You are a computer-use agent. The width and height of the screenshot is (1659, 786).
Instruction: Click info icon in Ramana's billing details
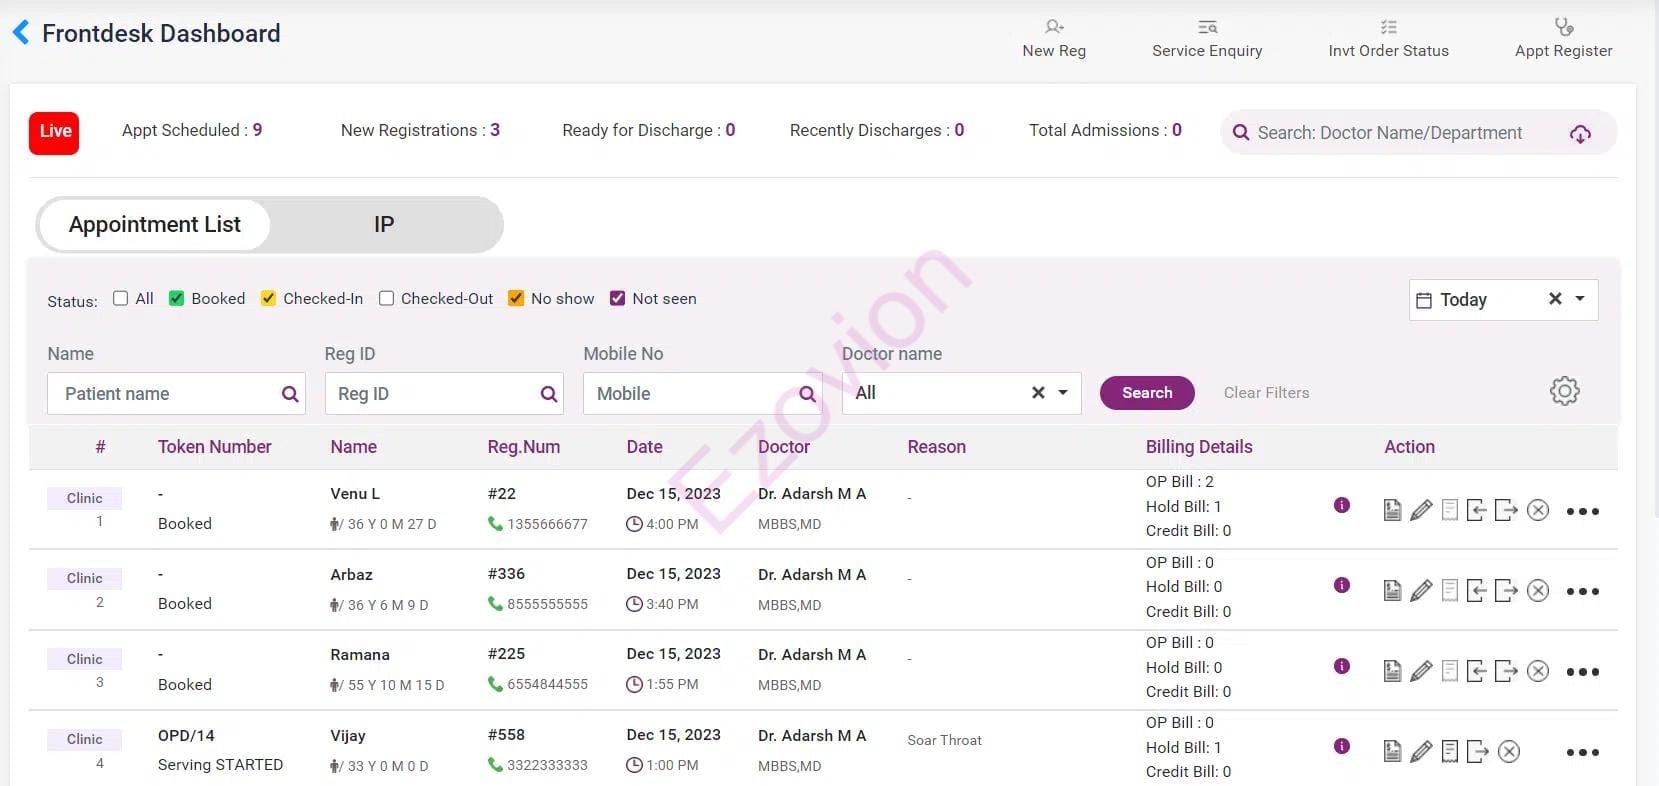coord(1342,666)
